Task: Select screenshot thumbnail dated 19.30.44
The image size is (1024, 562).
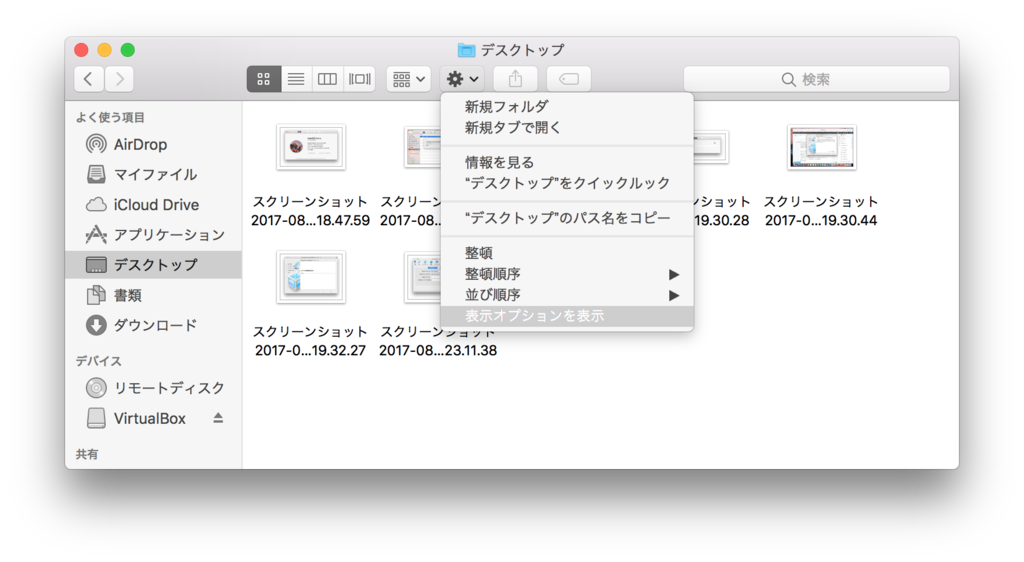Action: click(821, 148)
